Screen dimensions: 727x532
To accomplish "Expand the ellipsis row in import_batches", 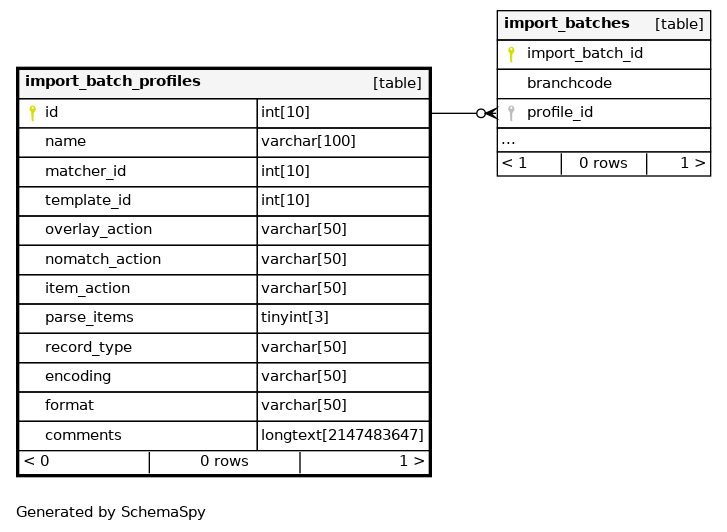I will coord(509,141).
